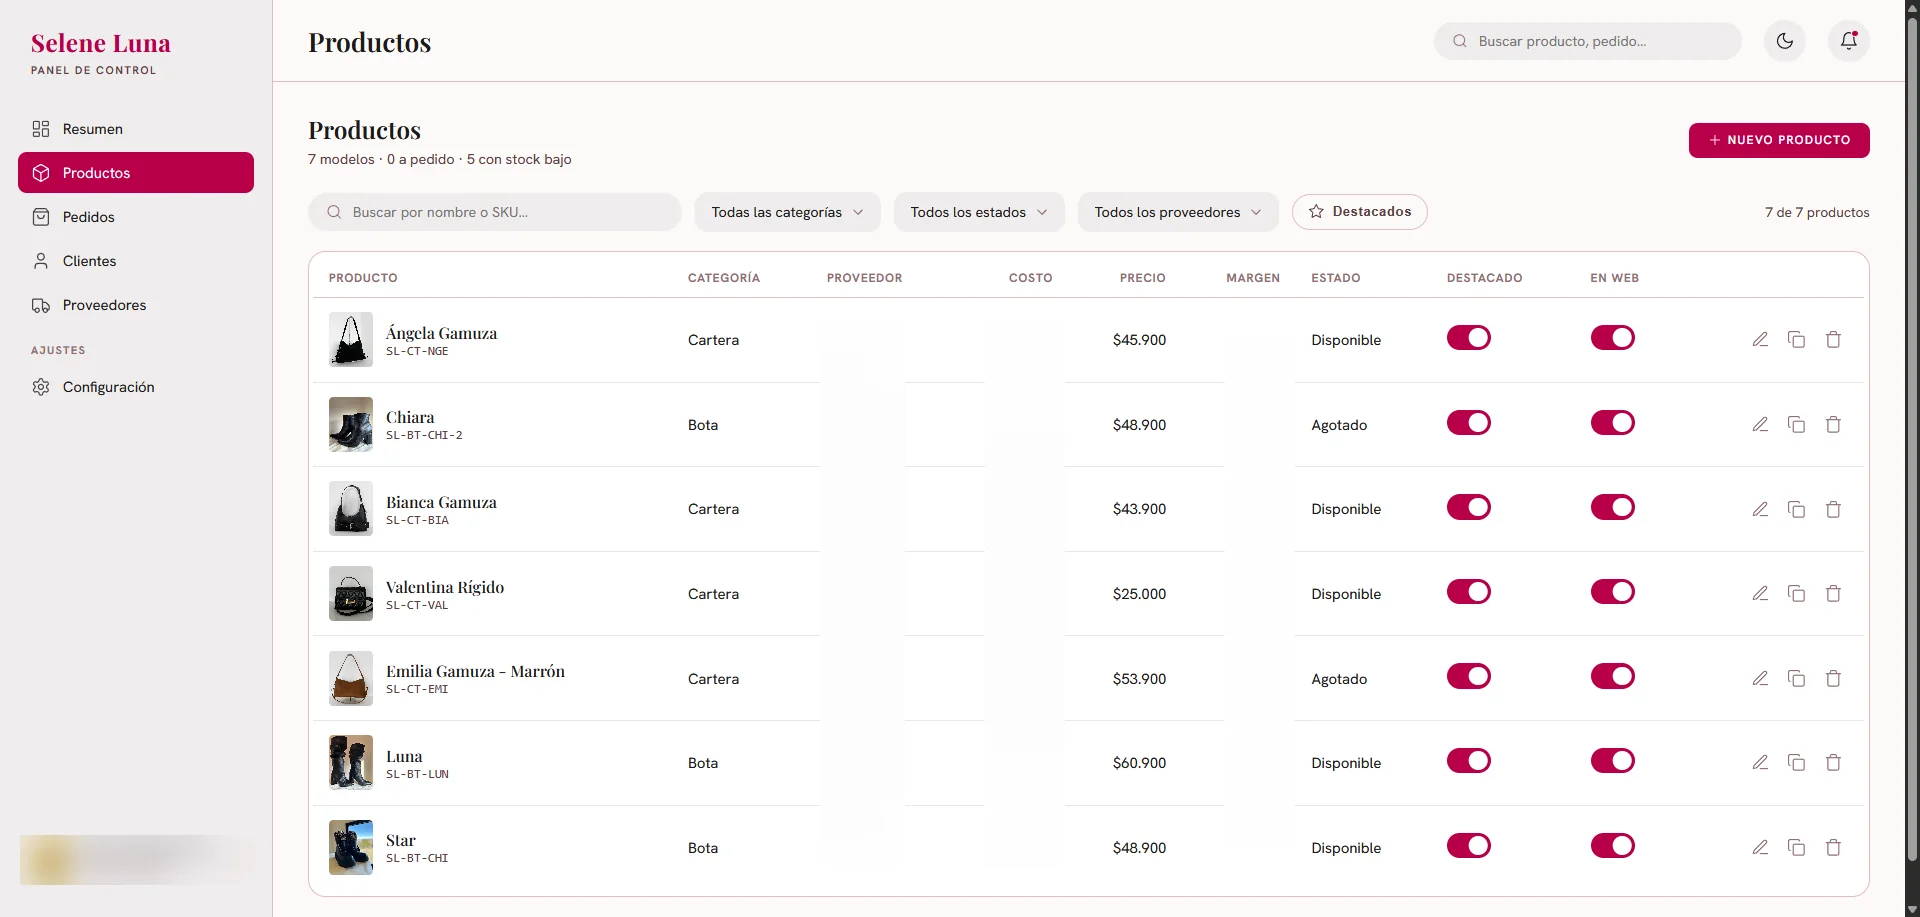Delete the Chiara product
Viewport: 1920px width, 917px height.
click(1833, 425)
